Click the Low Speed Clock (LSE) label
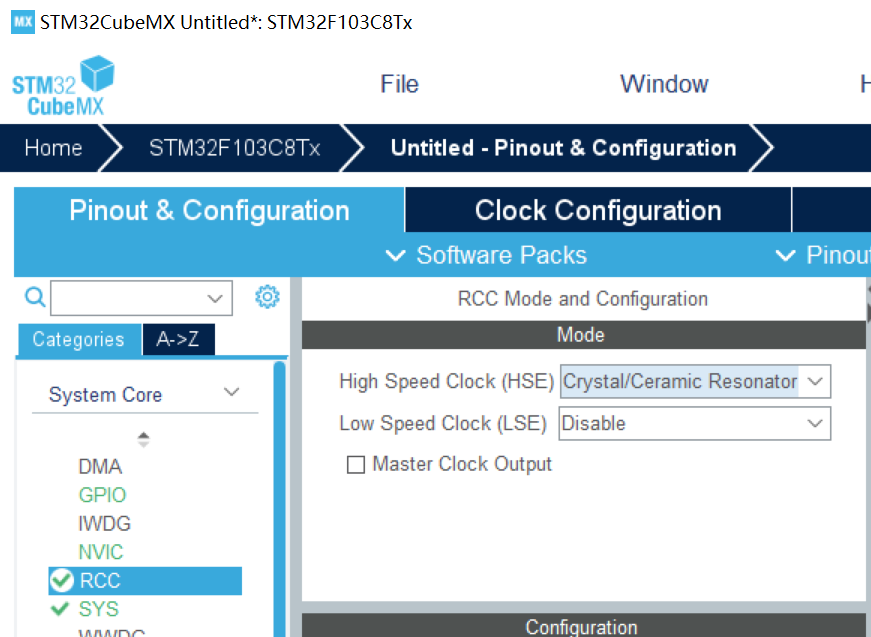This screenshot has width=871, height=637. [x=443, y=424]
